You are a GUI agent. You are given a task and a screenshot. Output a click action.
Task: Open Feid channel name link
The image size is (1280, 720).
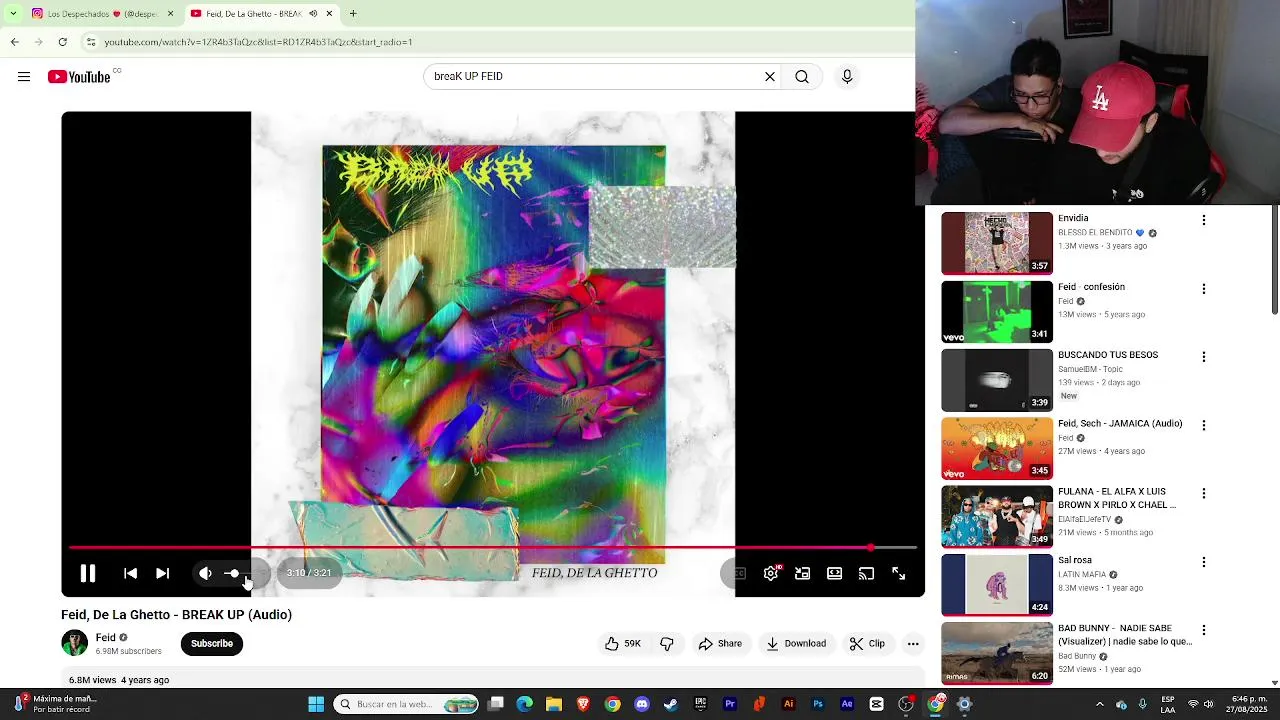(106, 637)
